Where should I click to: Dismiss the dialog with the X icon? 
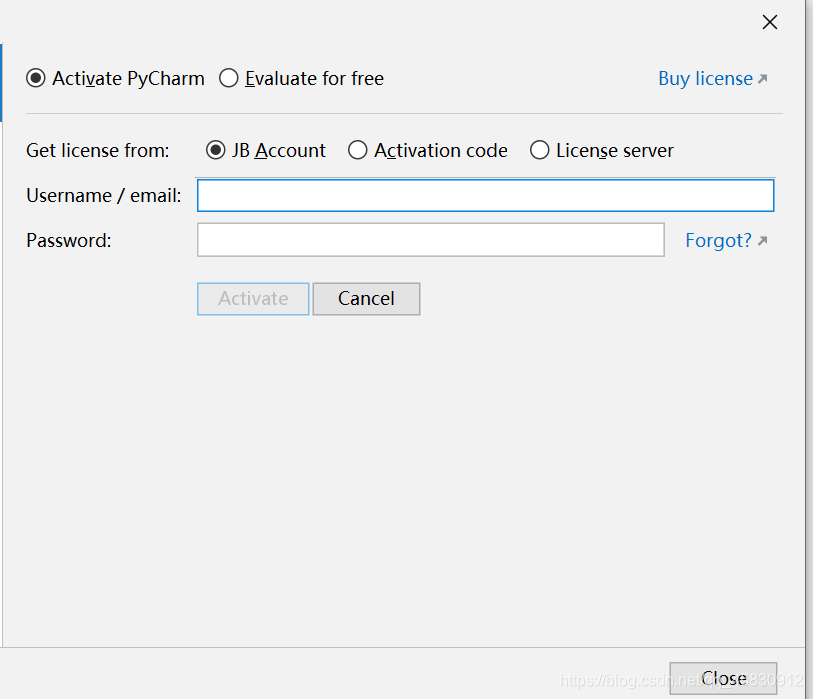[x=770, y=22]
